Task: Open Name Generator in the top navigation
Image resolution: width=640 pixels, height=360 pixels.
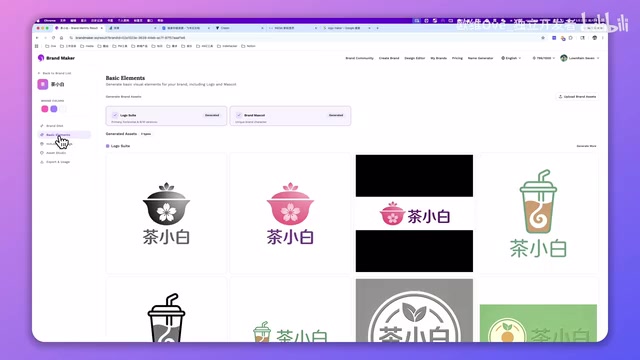Action: (480, 58)
